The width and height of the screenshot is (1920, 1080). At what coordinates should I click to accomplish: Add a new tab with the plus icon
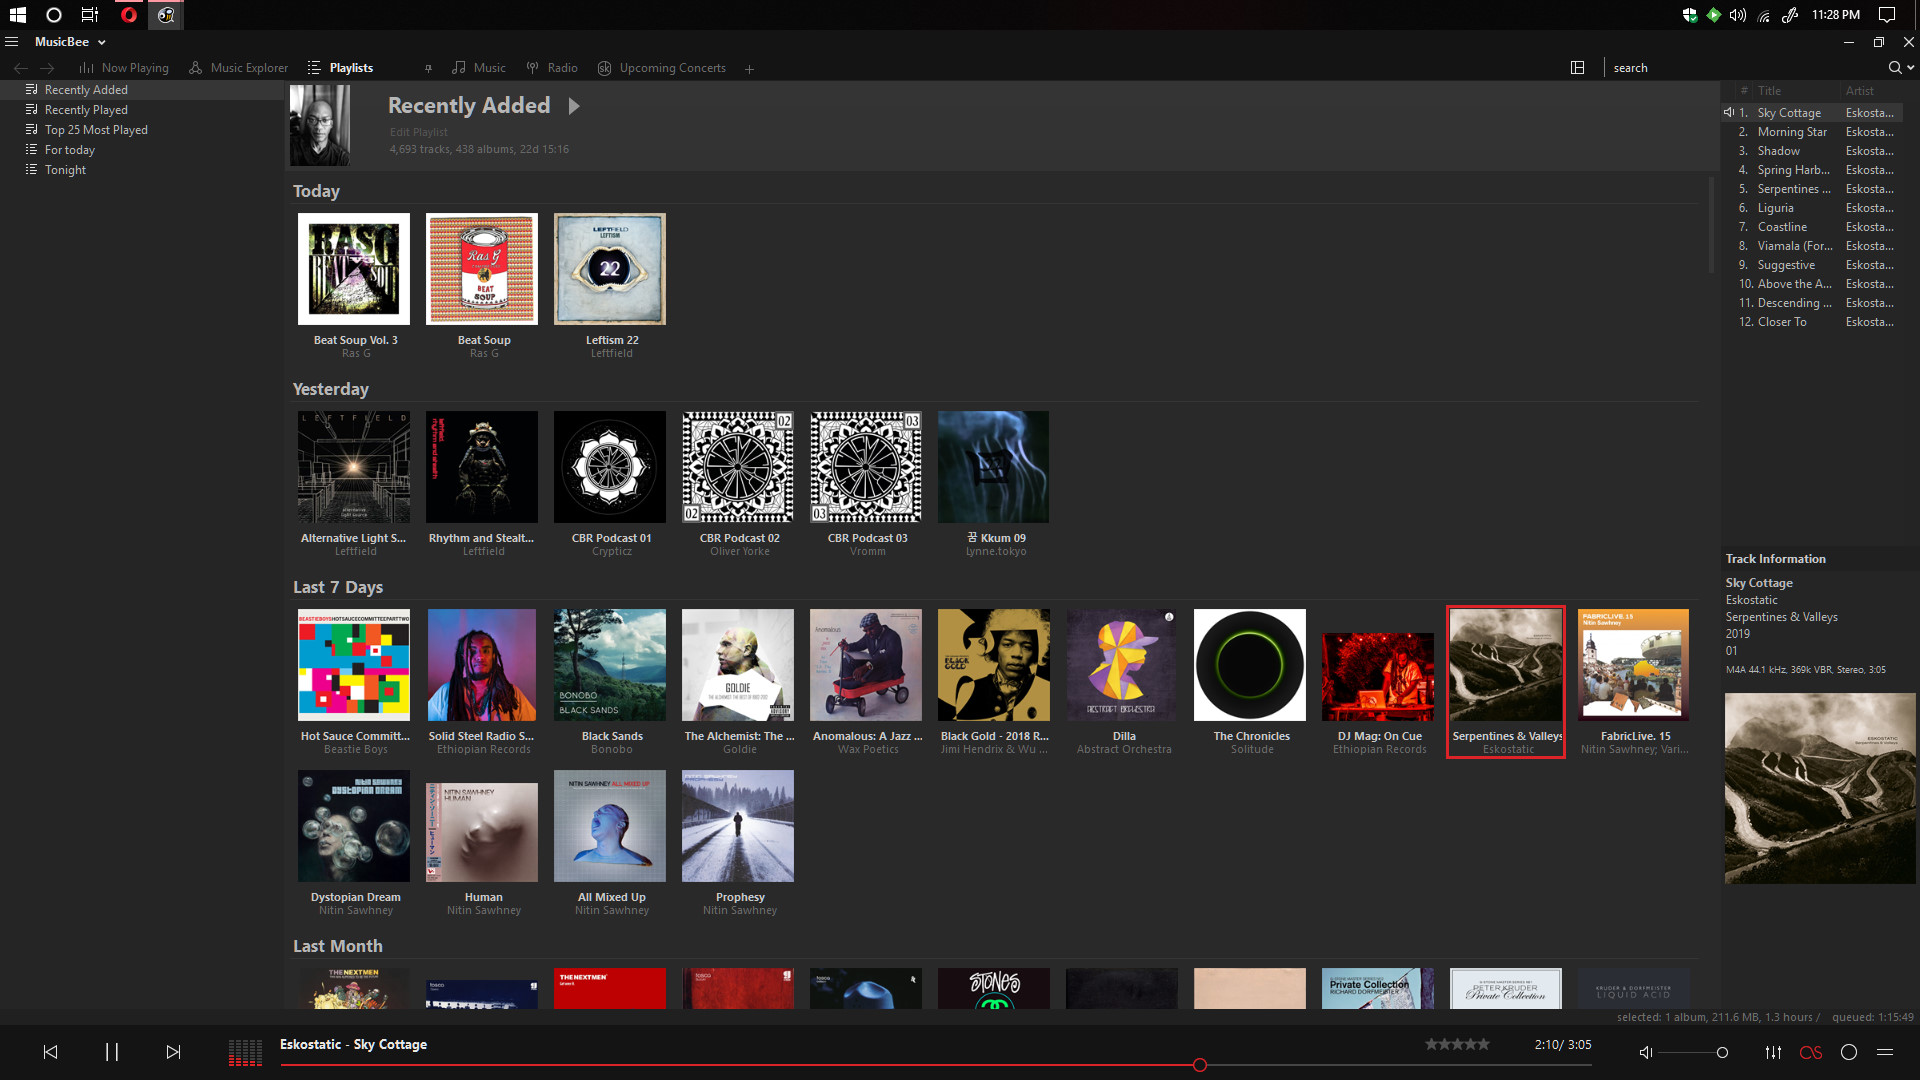click(x=749, y=69)
